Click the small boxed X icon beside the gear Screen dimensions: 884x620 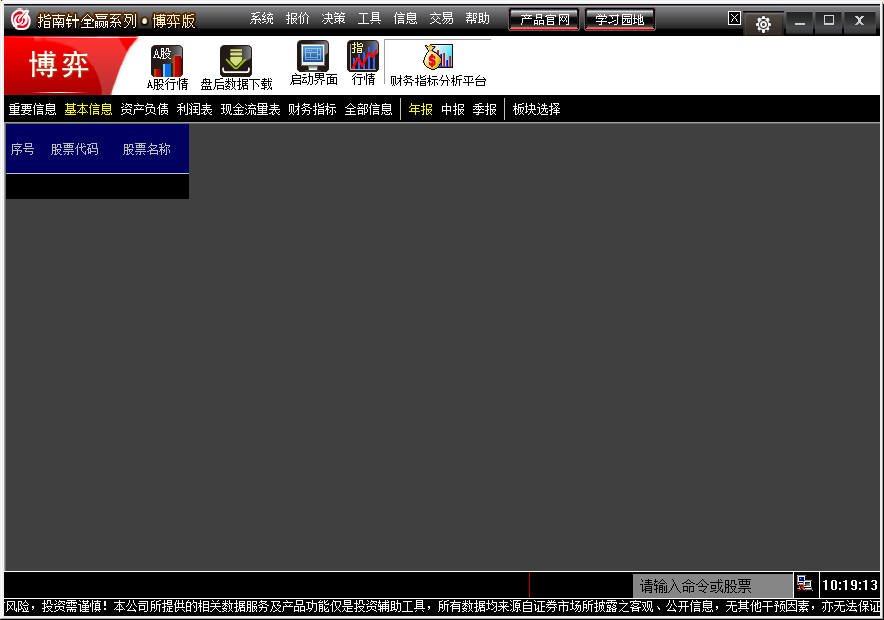(x=734, y=18)
